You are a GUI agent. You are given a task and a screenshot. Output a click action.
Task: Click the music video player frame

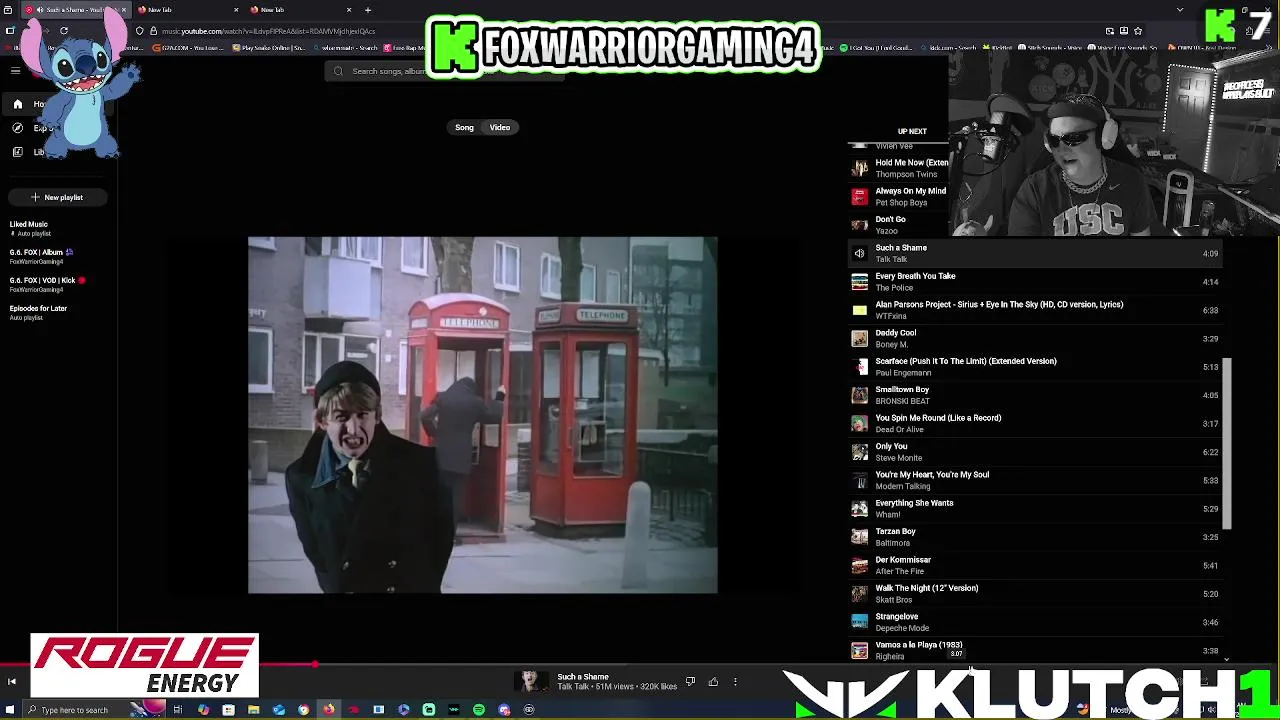pyautogui.click(x=482, y=415)
